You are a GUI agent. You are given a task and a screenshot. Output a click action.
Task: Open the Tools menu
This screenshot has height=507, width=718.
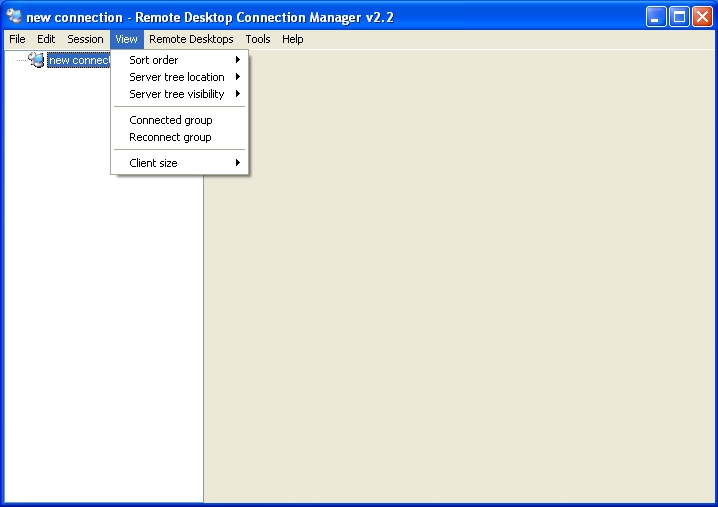(x=258, y=39)
